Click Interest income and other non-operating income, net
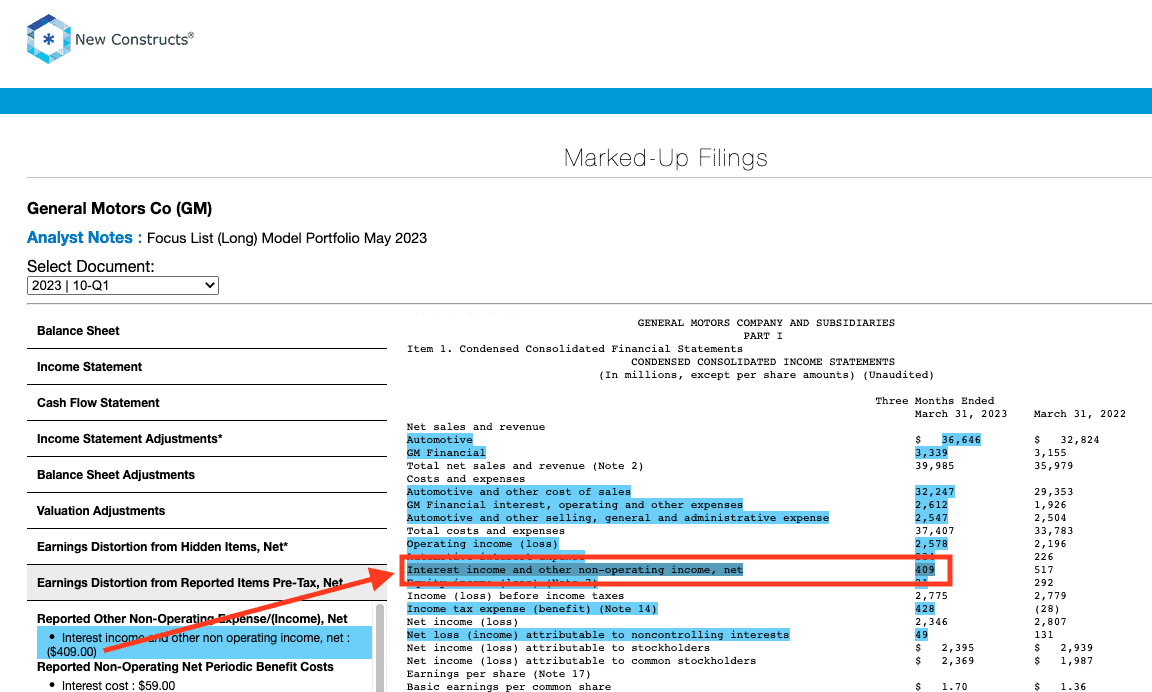 click(x=575, y=569)
